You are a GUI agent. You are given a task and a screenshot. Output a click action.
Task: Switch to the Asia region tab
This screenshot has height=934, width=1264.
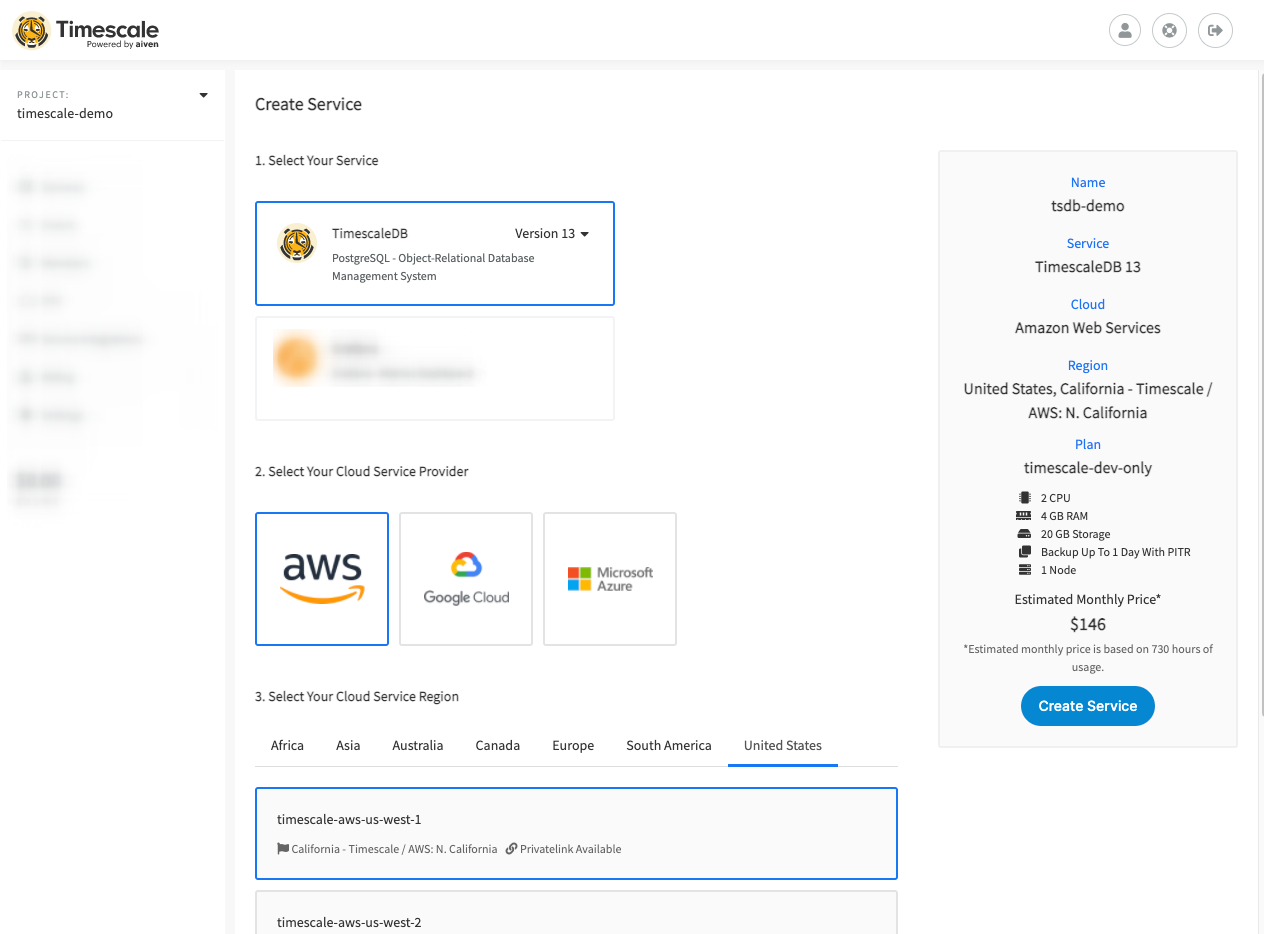[348, 746]
